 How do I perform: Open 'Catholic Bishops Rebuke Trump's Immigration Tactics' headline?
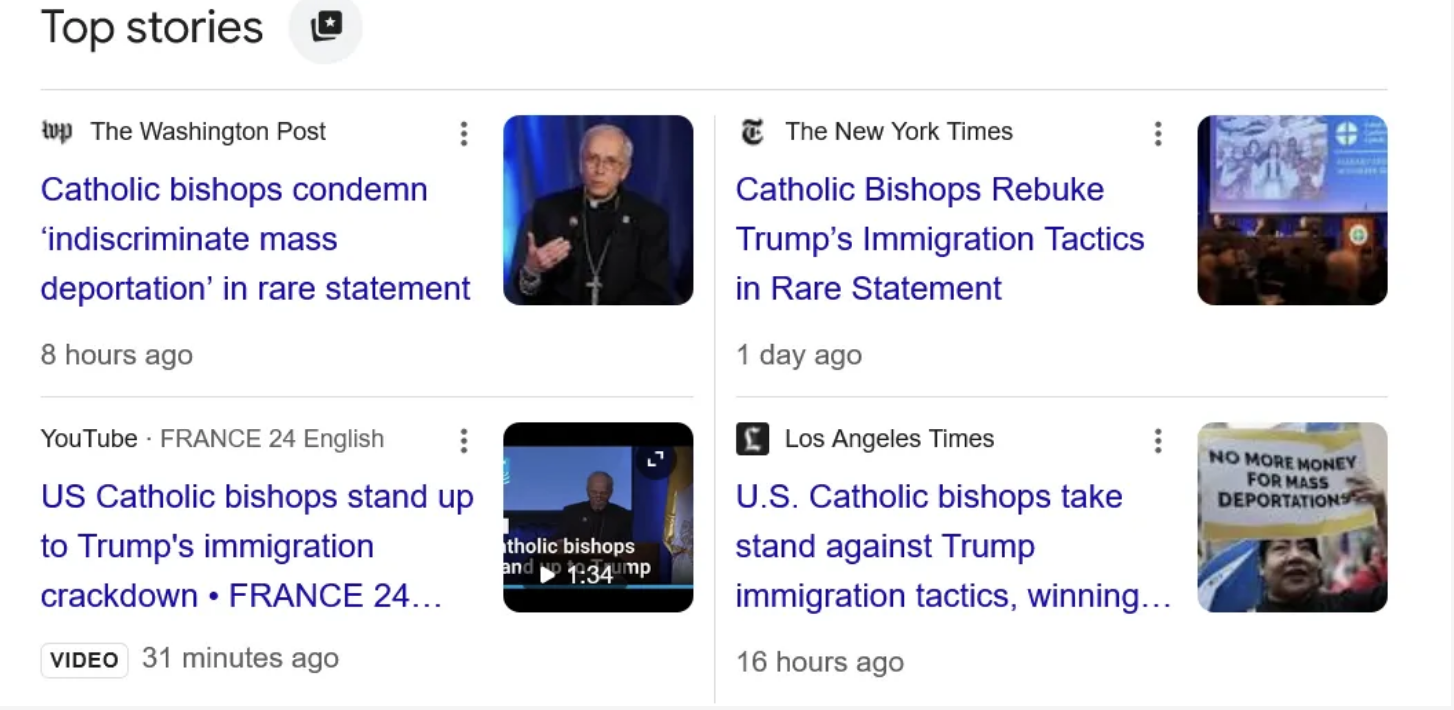pos(939,239)
